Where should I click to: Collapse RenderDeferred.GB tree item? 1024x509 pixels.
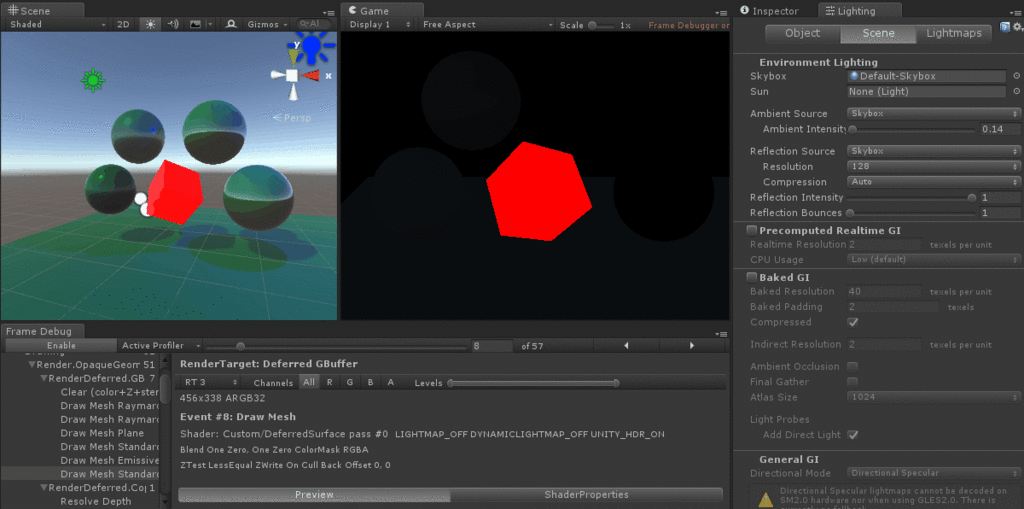tap(44, 378)
